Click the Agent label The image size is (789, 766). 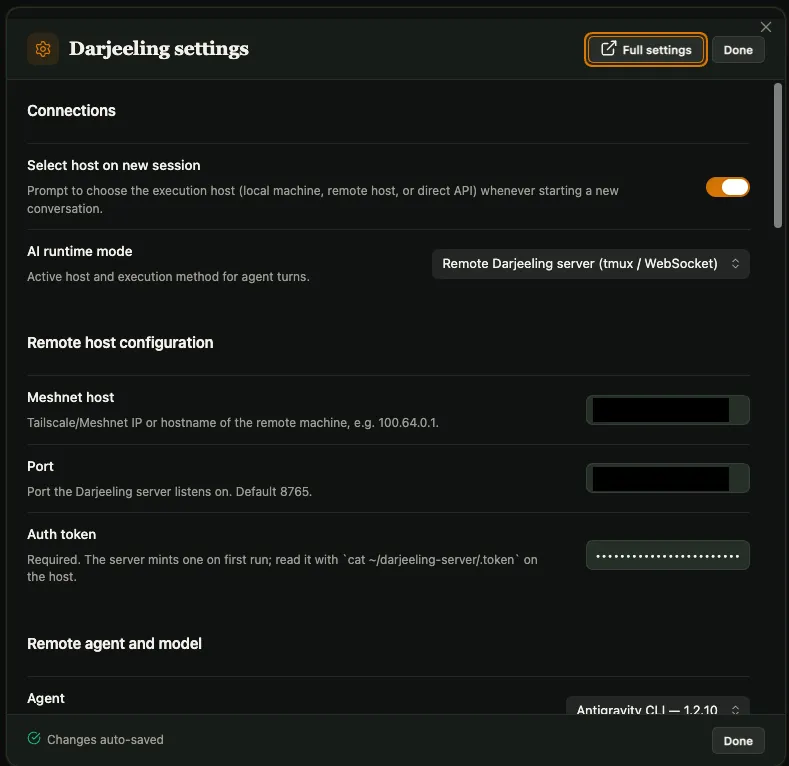pos(46,699)
